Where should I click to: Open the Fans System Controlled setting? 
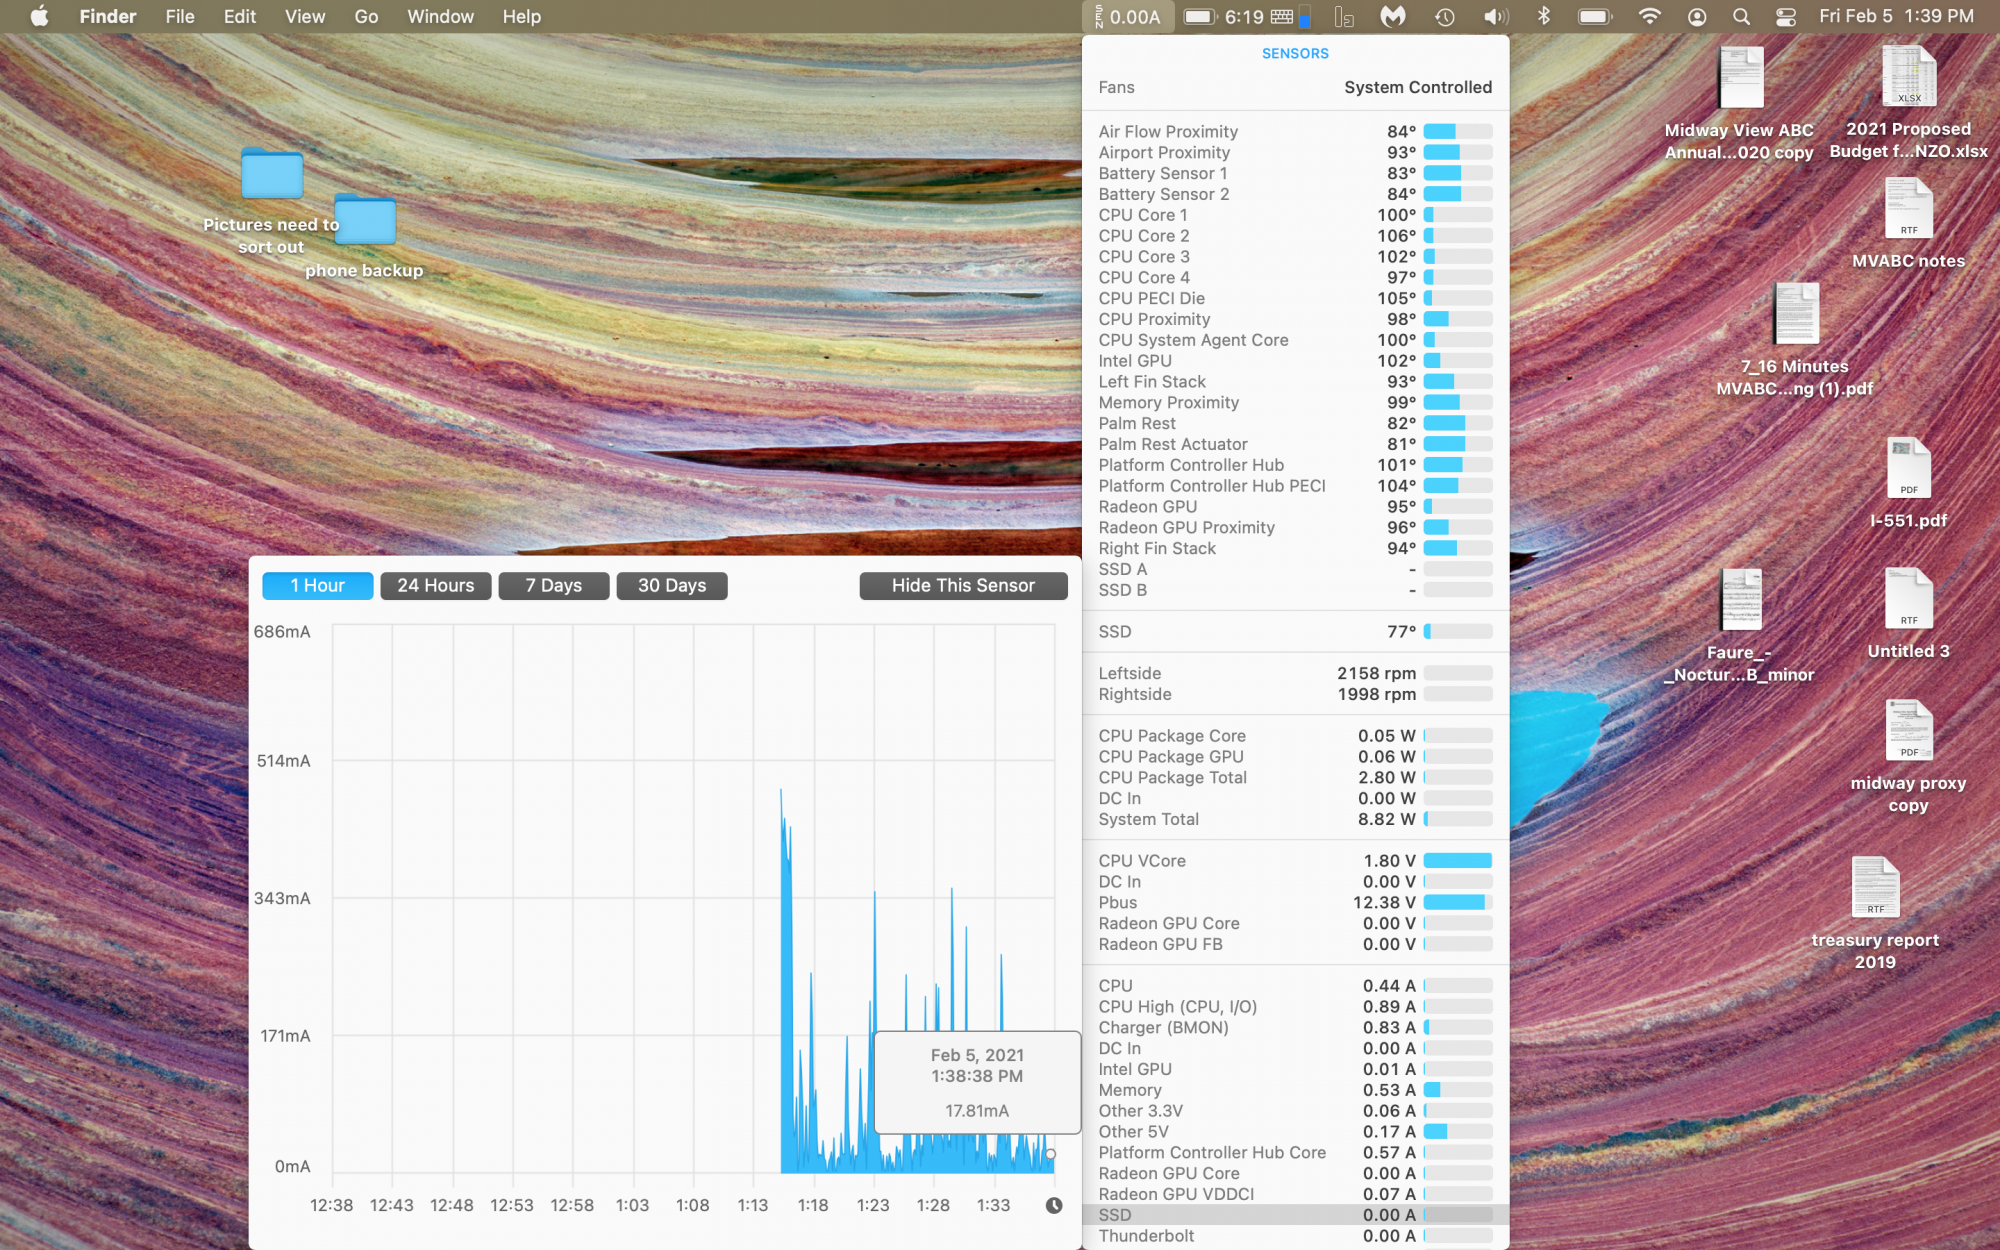click(x=1417, y=87)
